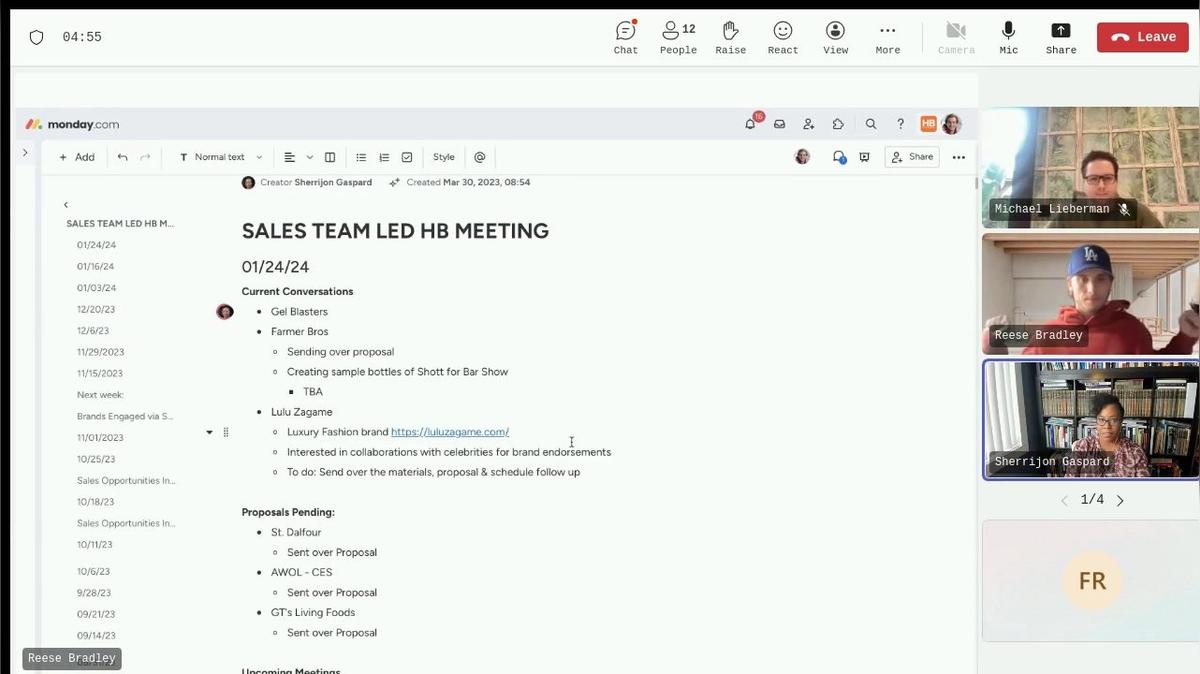The width and height of the screenshot is (1200, 674).
Task: Raise your hand in the meeting
Action: coord(731,37)
